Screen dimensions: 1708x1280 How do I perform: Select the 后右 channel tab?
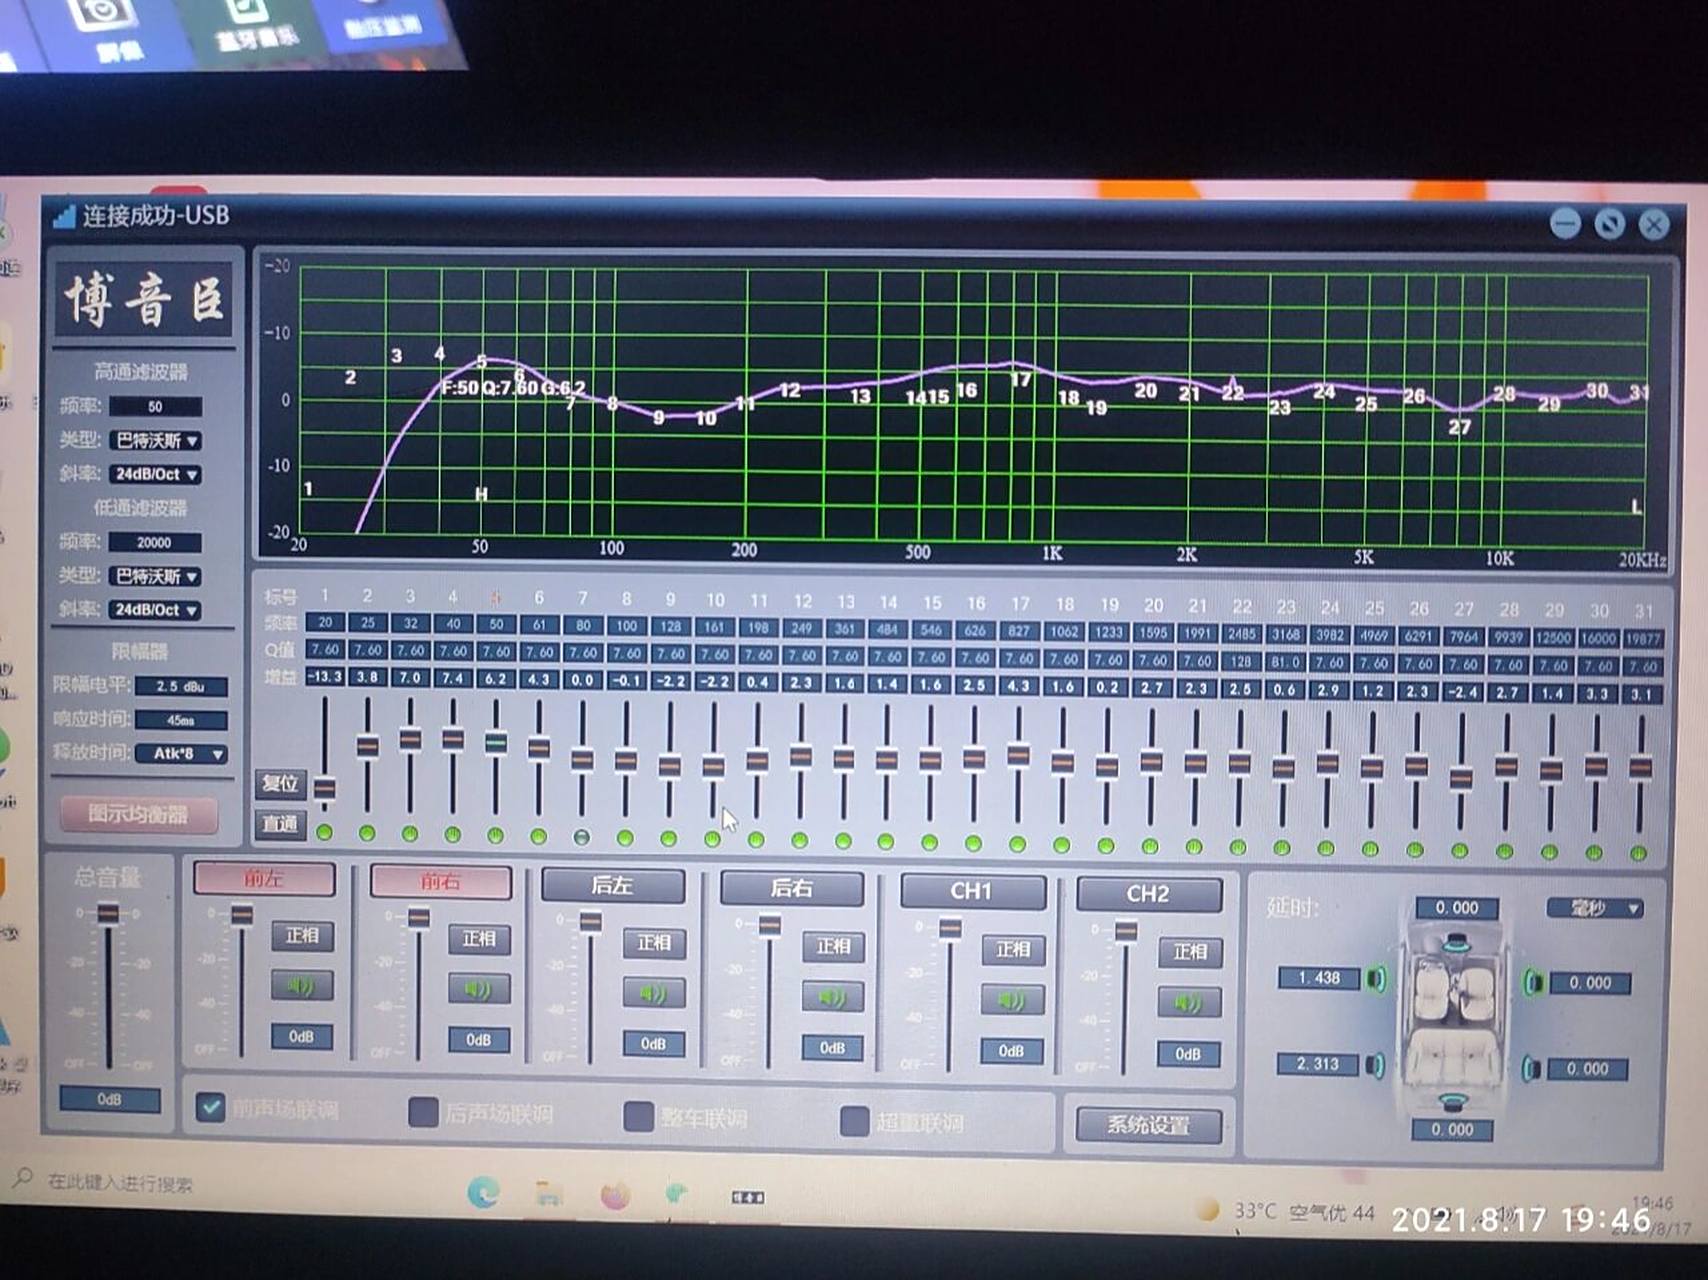pos(791,888)
